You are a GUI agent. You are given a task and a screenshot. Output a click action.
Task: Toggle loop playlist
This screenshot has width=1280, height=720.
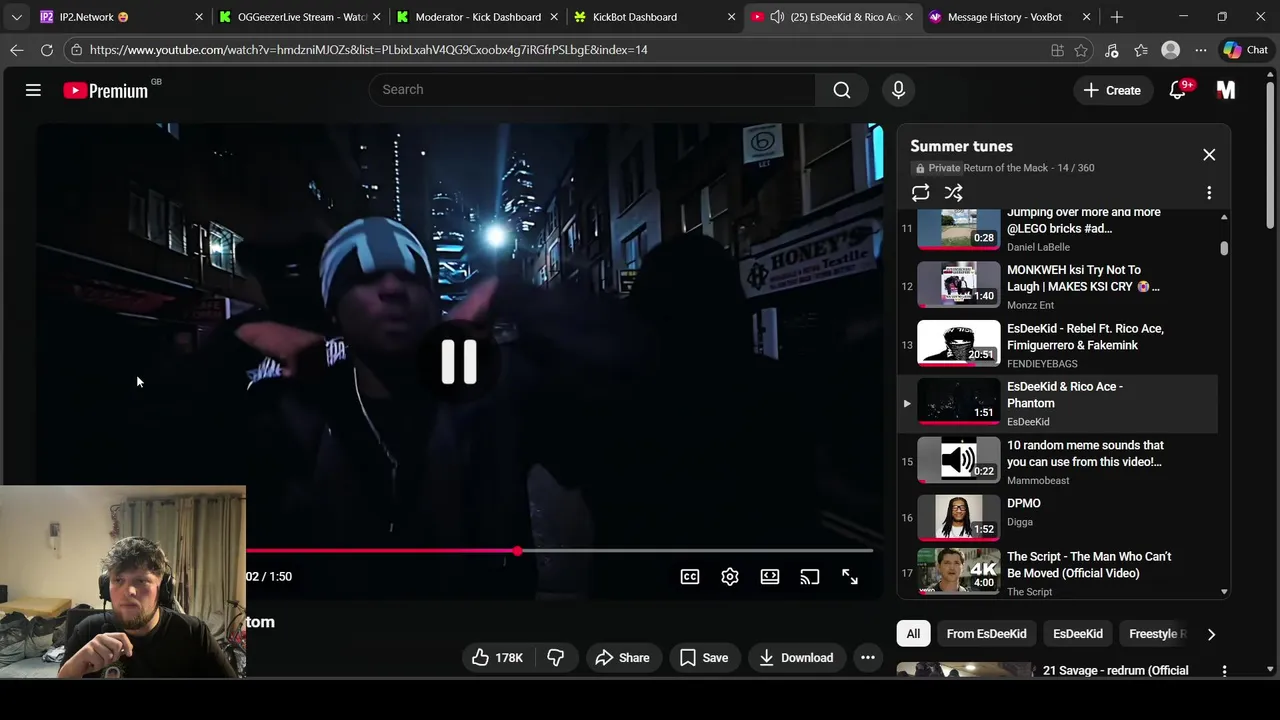point(920,193)
